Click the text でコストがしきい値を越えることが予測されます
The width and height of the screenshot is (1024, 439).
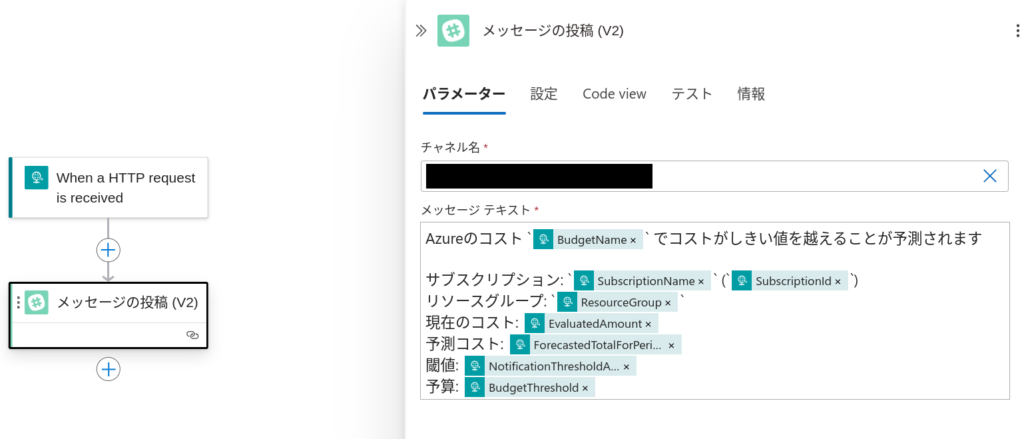[818, 240]
